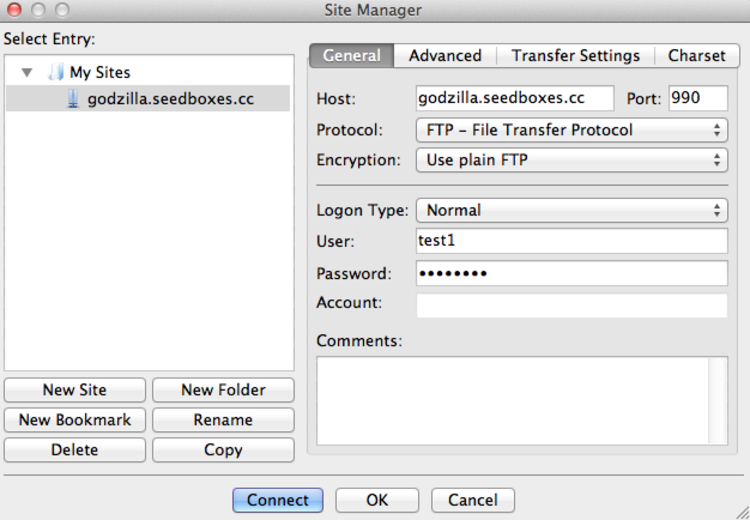This screenshot has height=520, width=750.
Task: Open the Protocol dropdown
Action: (x=571, y=130)
